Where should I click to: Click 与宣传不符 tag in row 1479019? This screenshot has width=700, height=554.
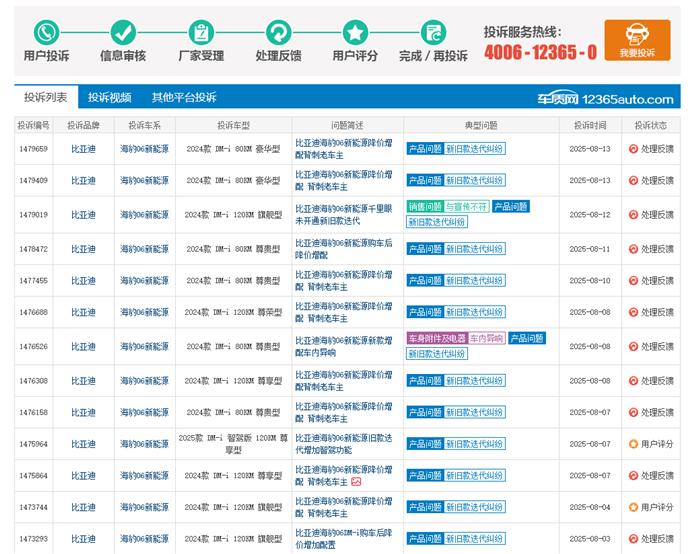467,207
